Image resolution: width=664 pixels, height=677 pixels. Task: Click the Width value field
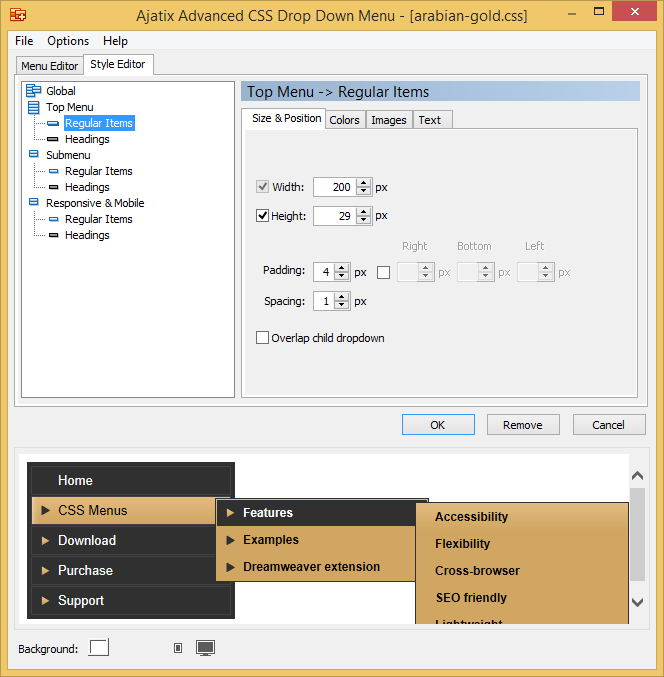(x=335, y=187)
